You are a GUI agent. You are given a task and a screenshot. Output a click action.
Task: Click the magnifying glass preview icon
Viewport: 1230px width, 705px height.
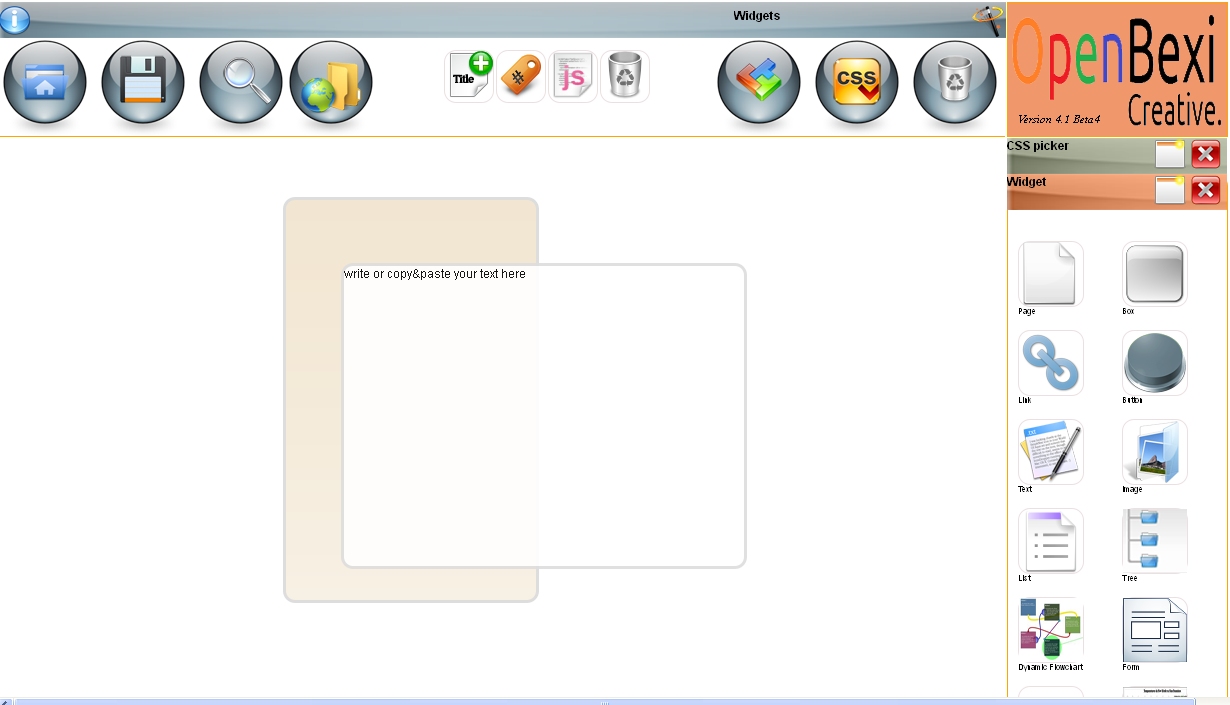coord(240,82)
